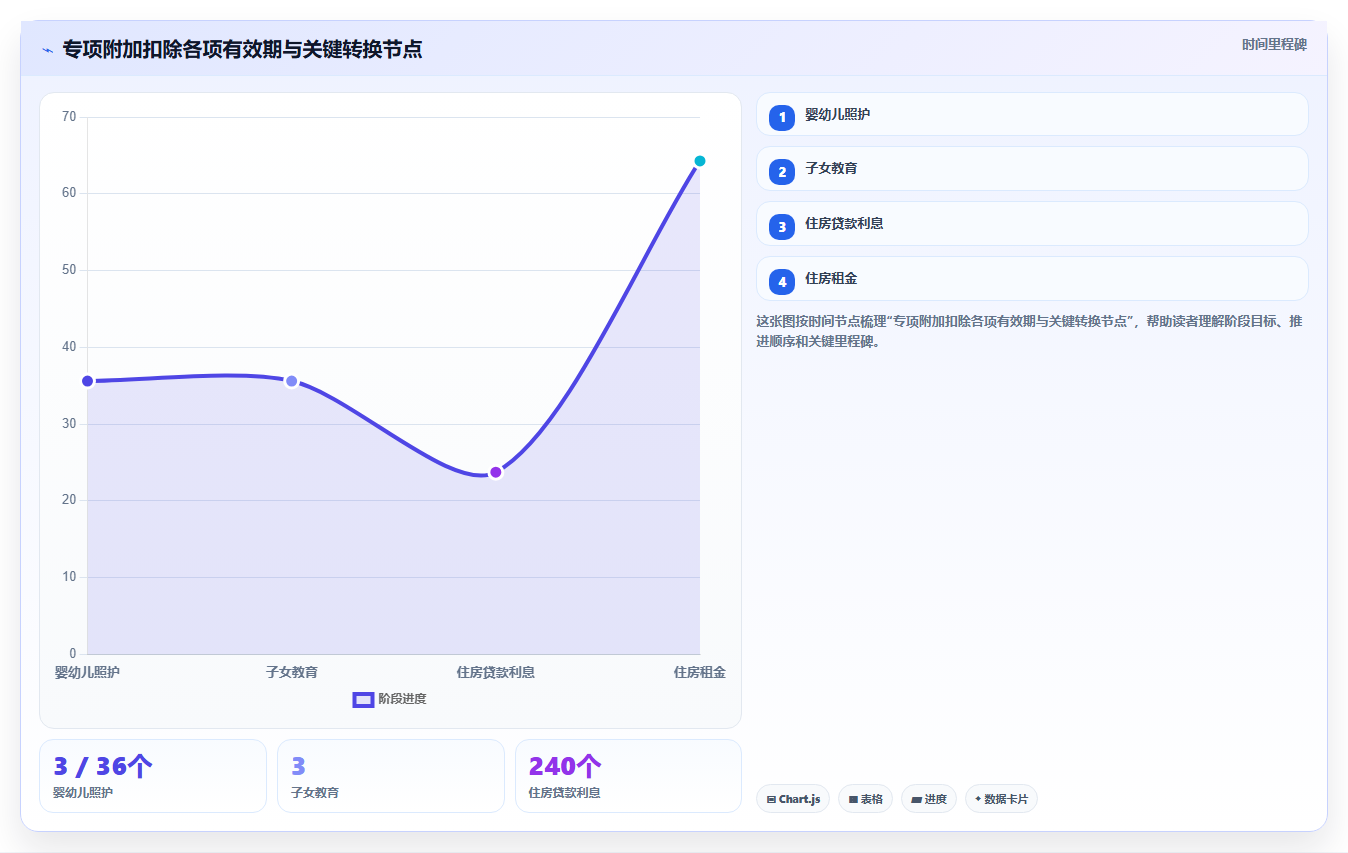
Task: Click the number 4 badge for 住房租金
Action: pos(782,281)
